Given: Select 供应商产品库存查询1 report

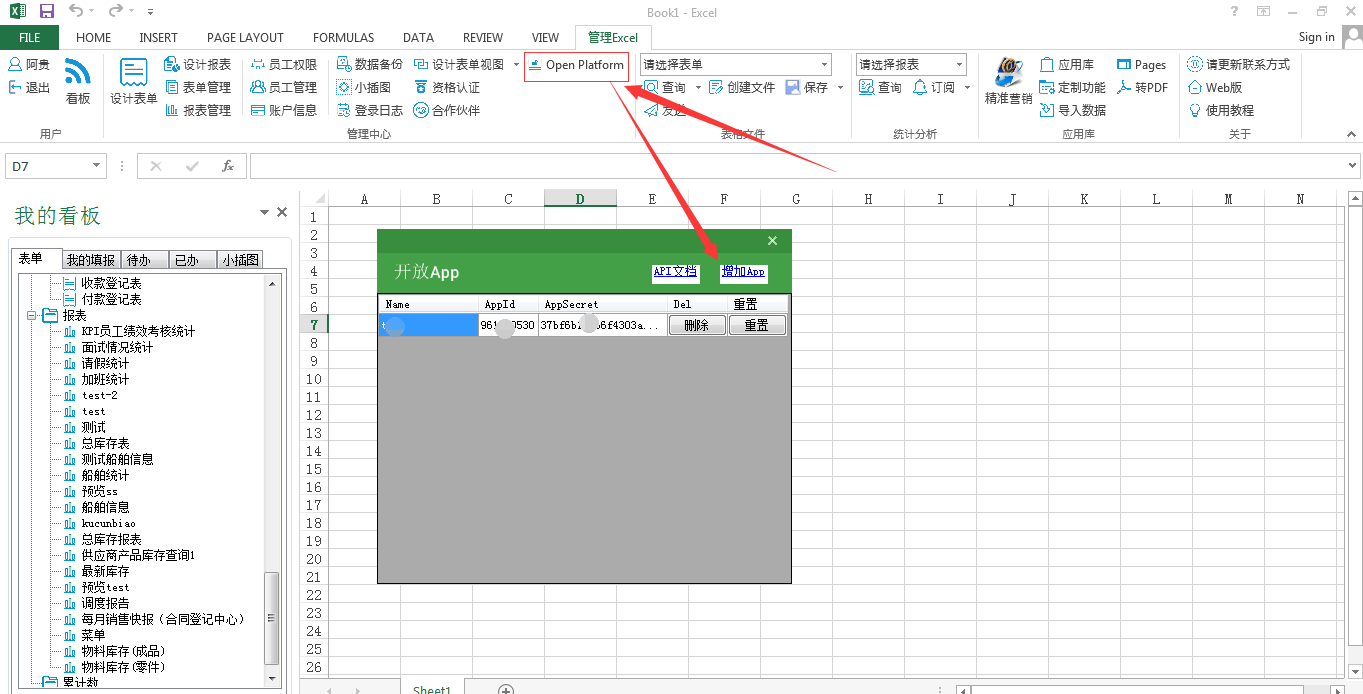Looking at the screenshot, I should (138, 555).
